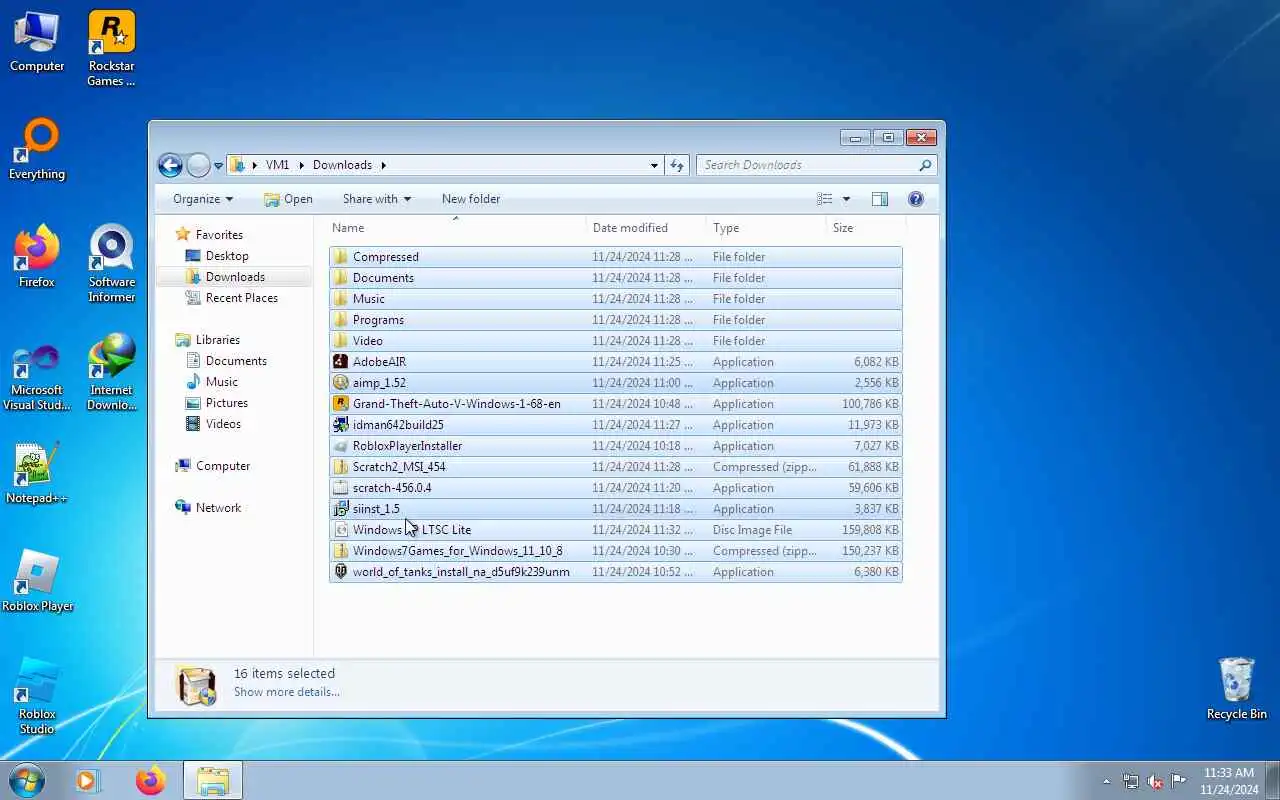Sort by Date modified column header

[646, 228]
